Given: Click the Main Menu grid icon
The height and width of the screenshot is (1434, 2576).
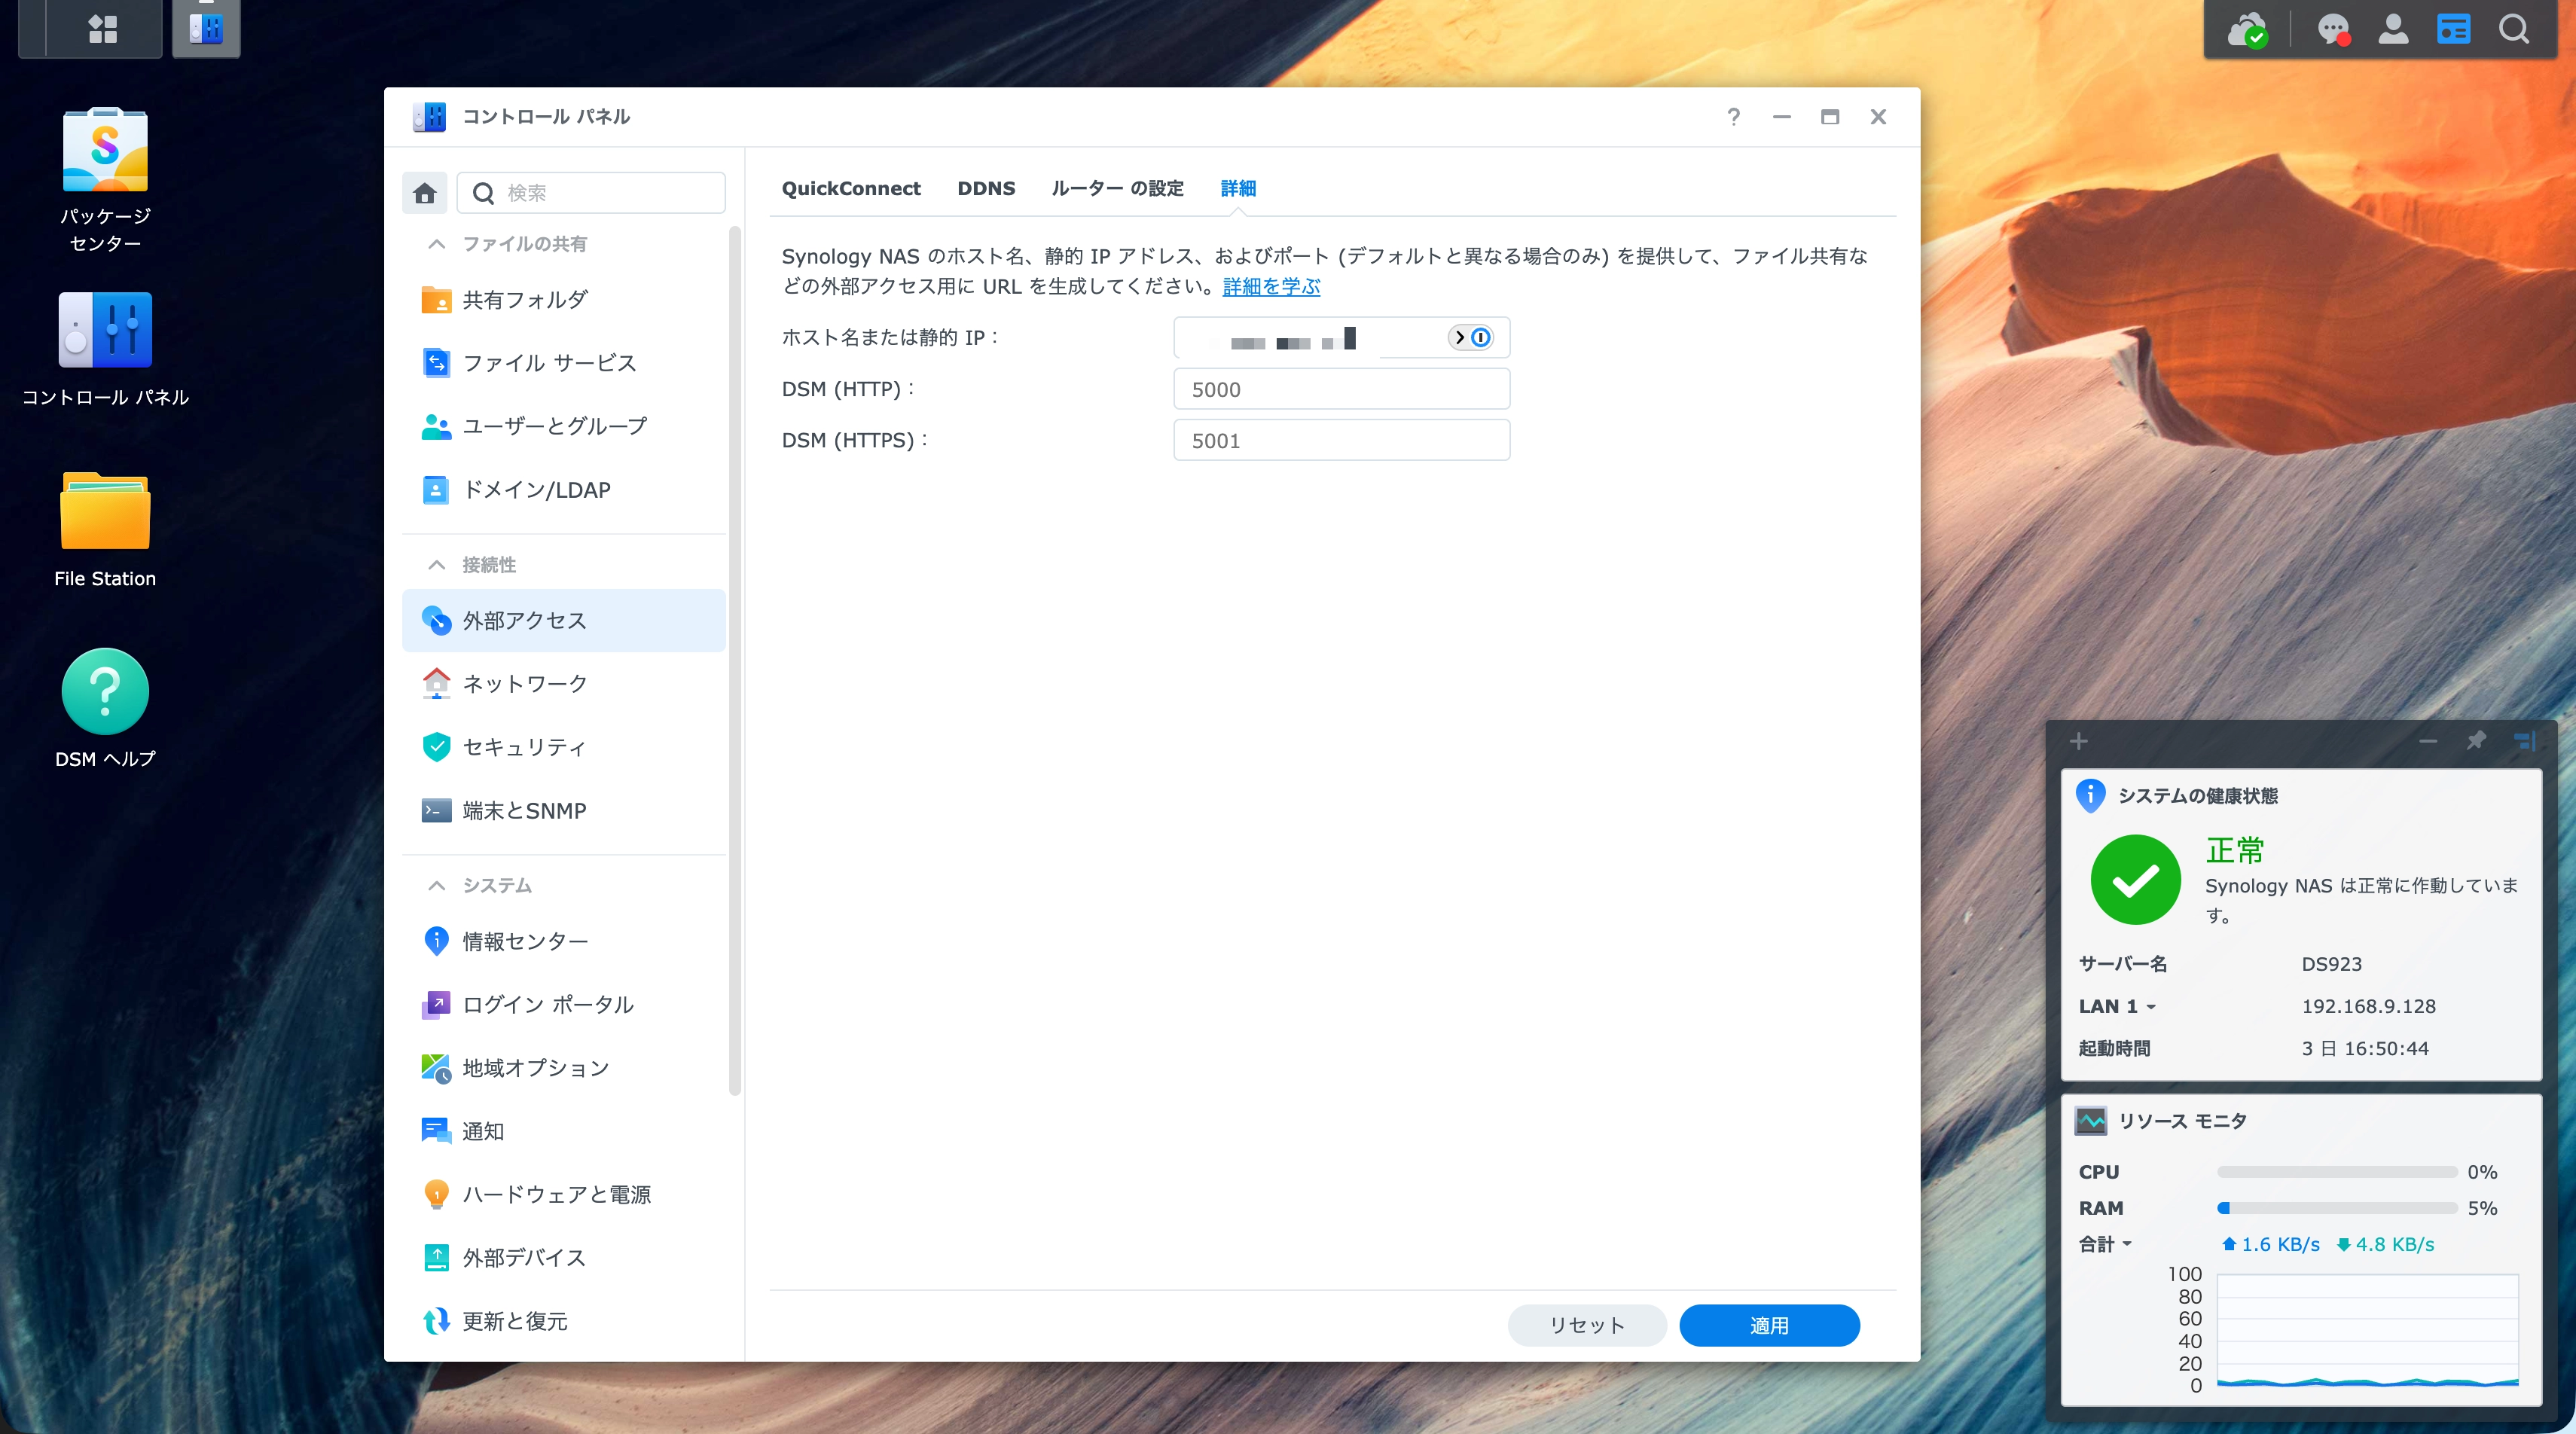Looking at the screenshot, I should tap(102, 28).
